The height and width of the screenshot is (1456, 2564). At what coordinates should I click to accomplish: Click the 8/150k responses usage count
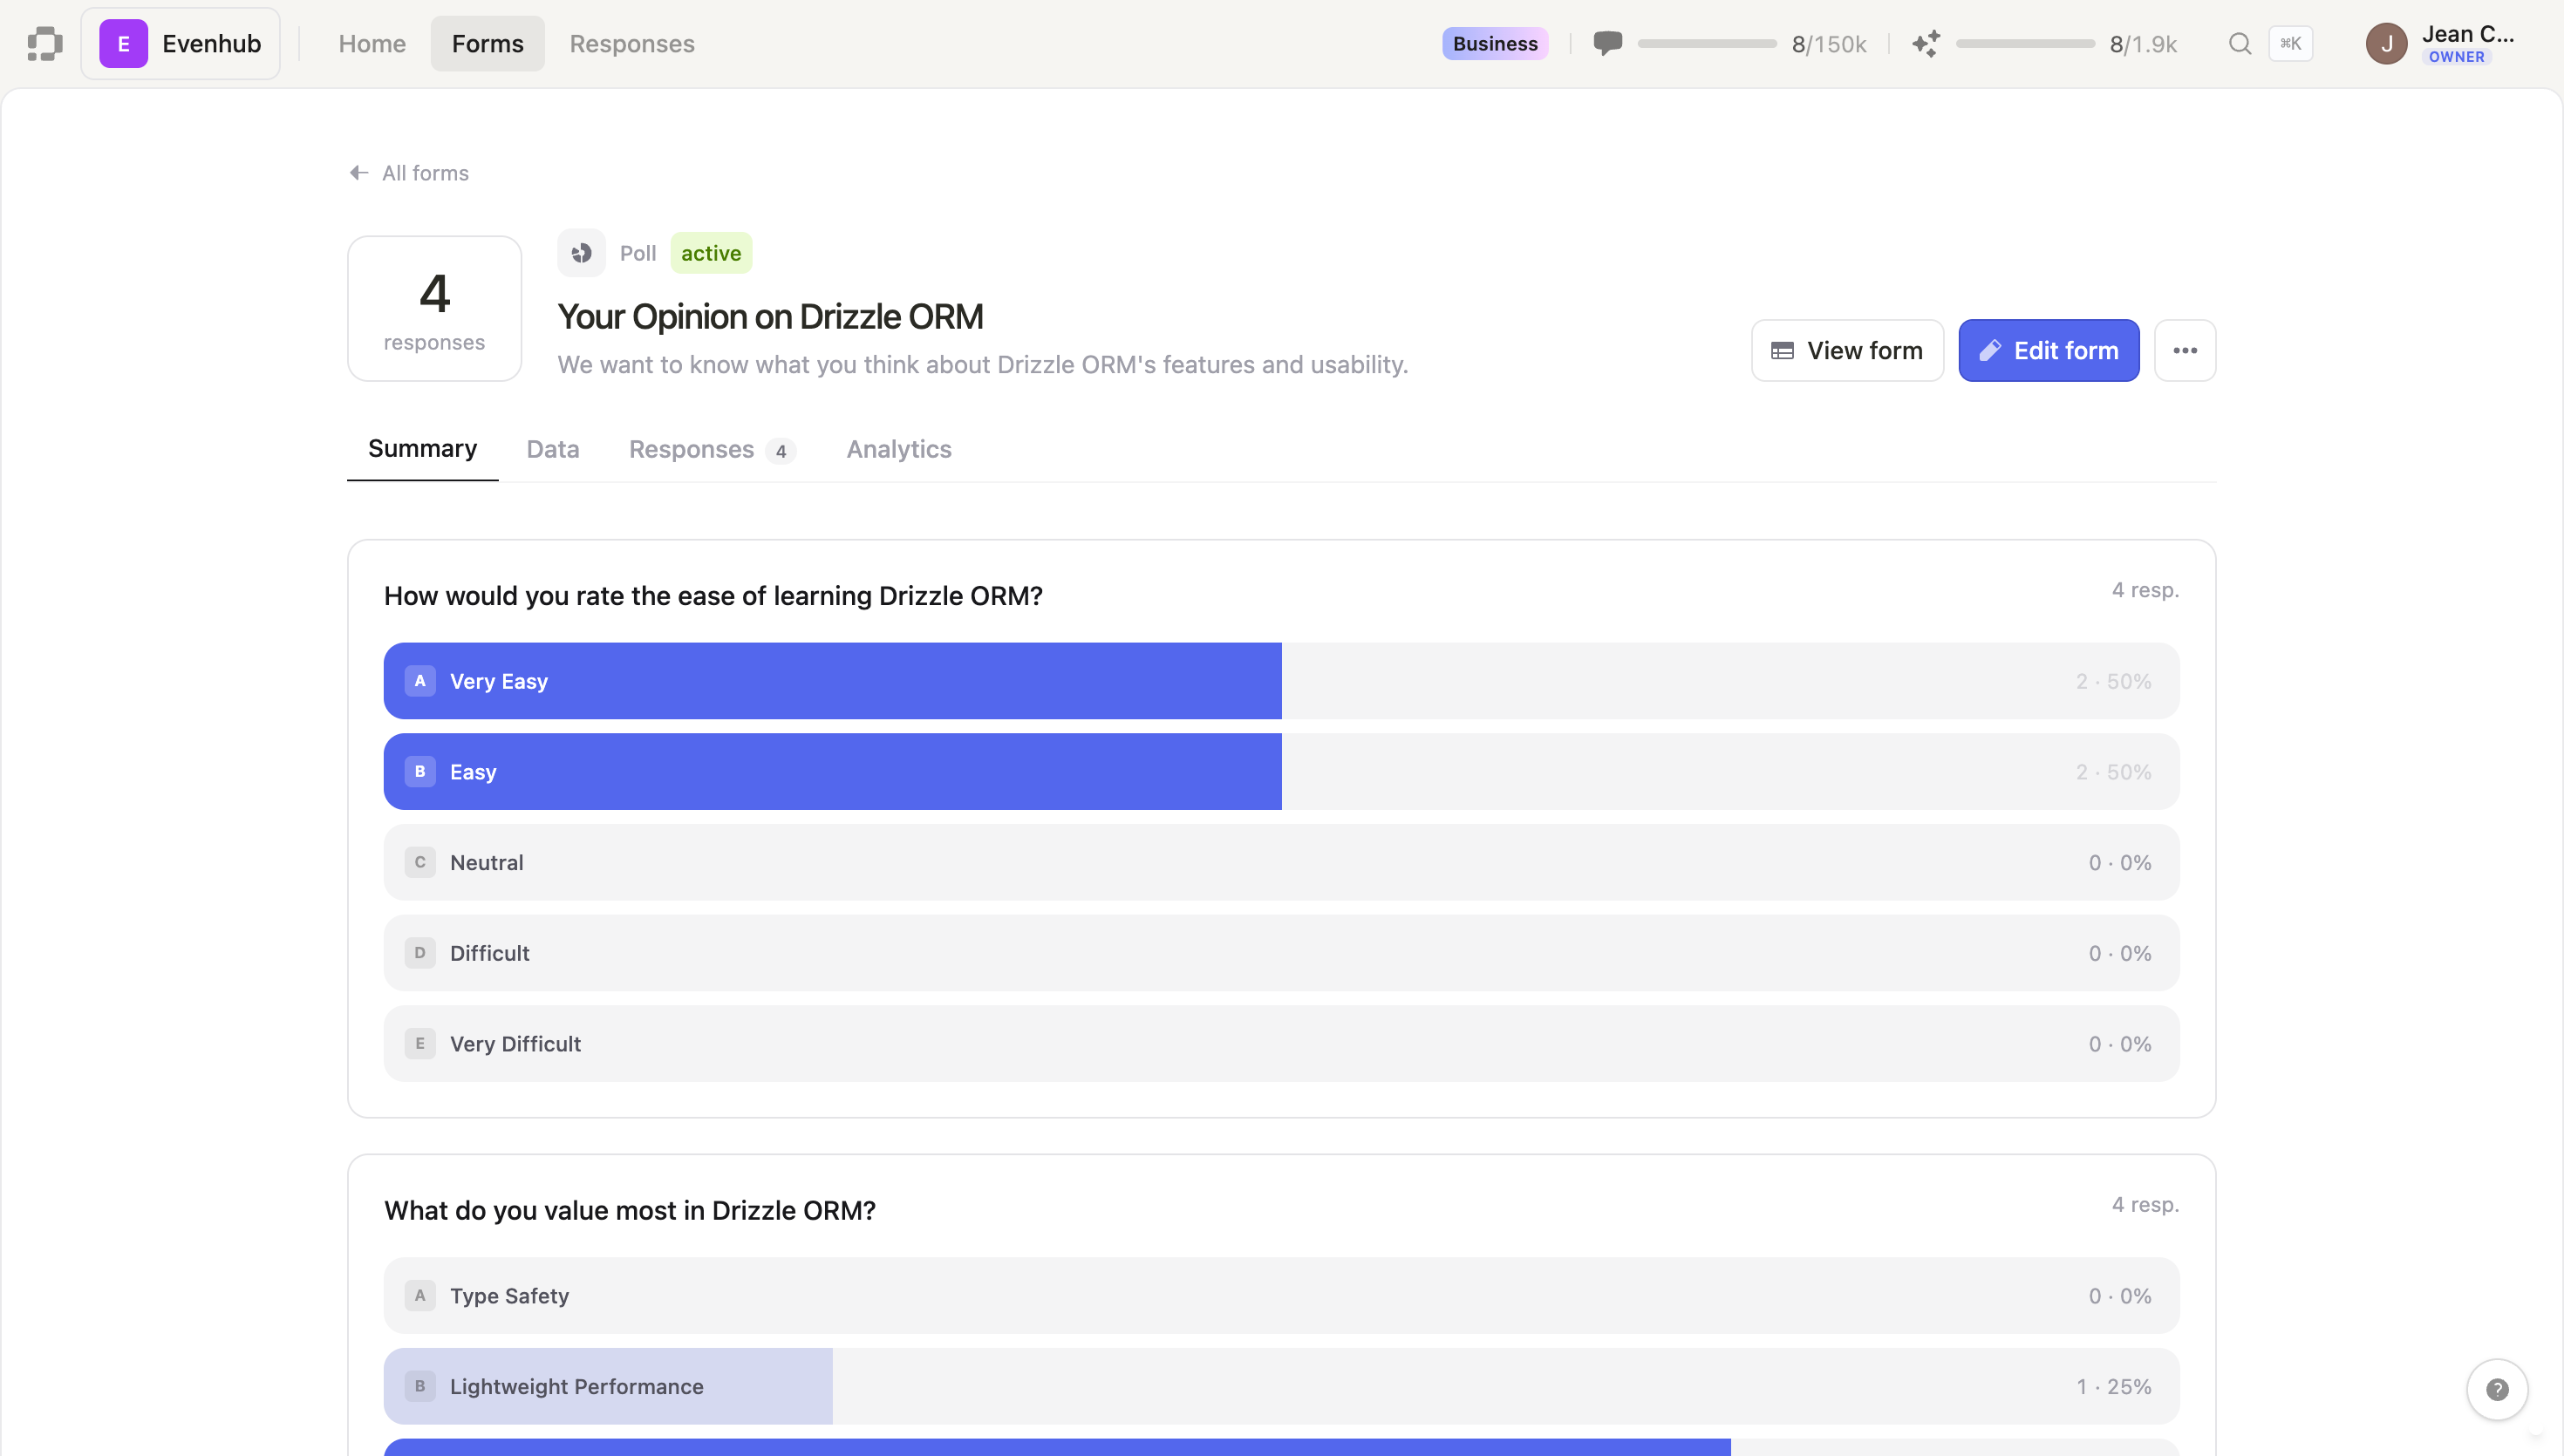click(x=1829, y=44)
